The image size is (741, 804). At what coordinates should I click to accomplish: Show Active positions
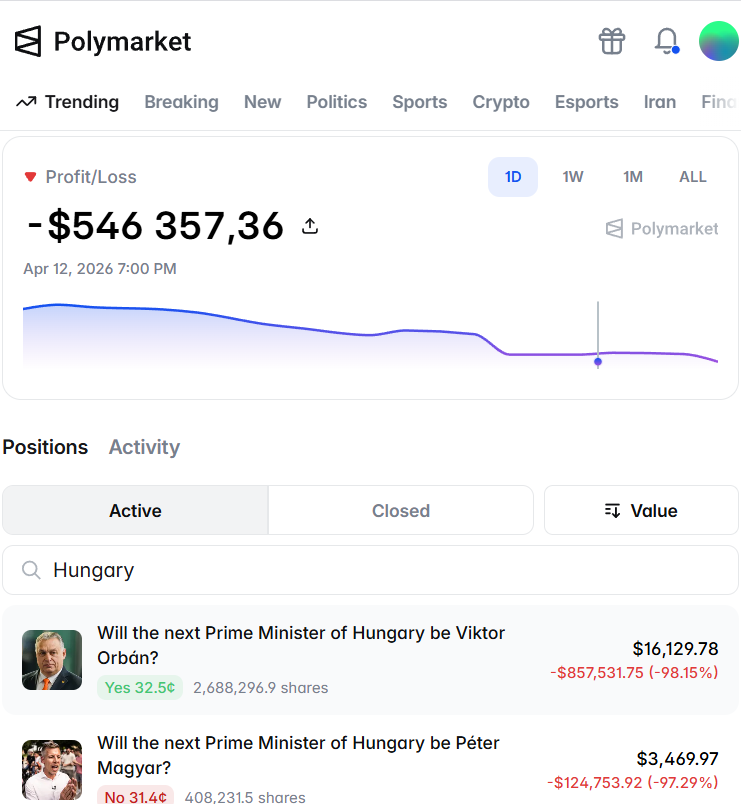tap(135, 510)
